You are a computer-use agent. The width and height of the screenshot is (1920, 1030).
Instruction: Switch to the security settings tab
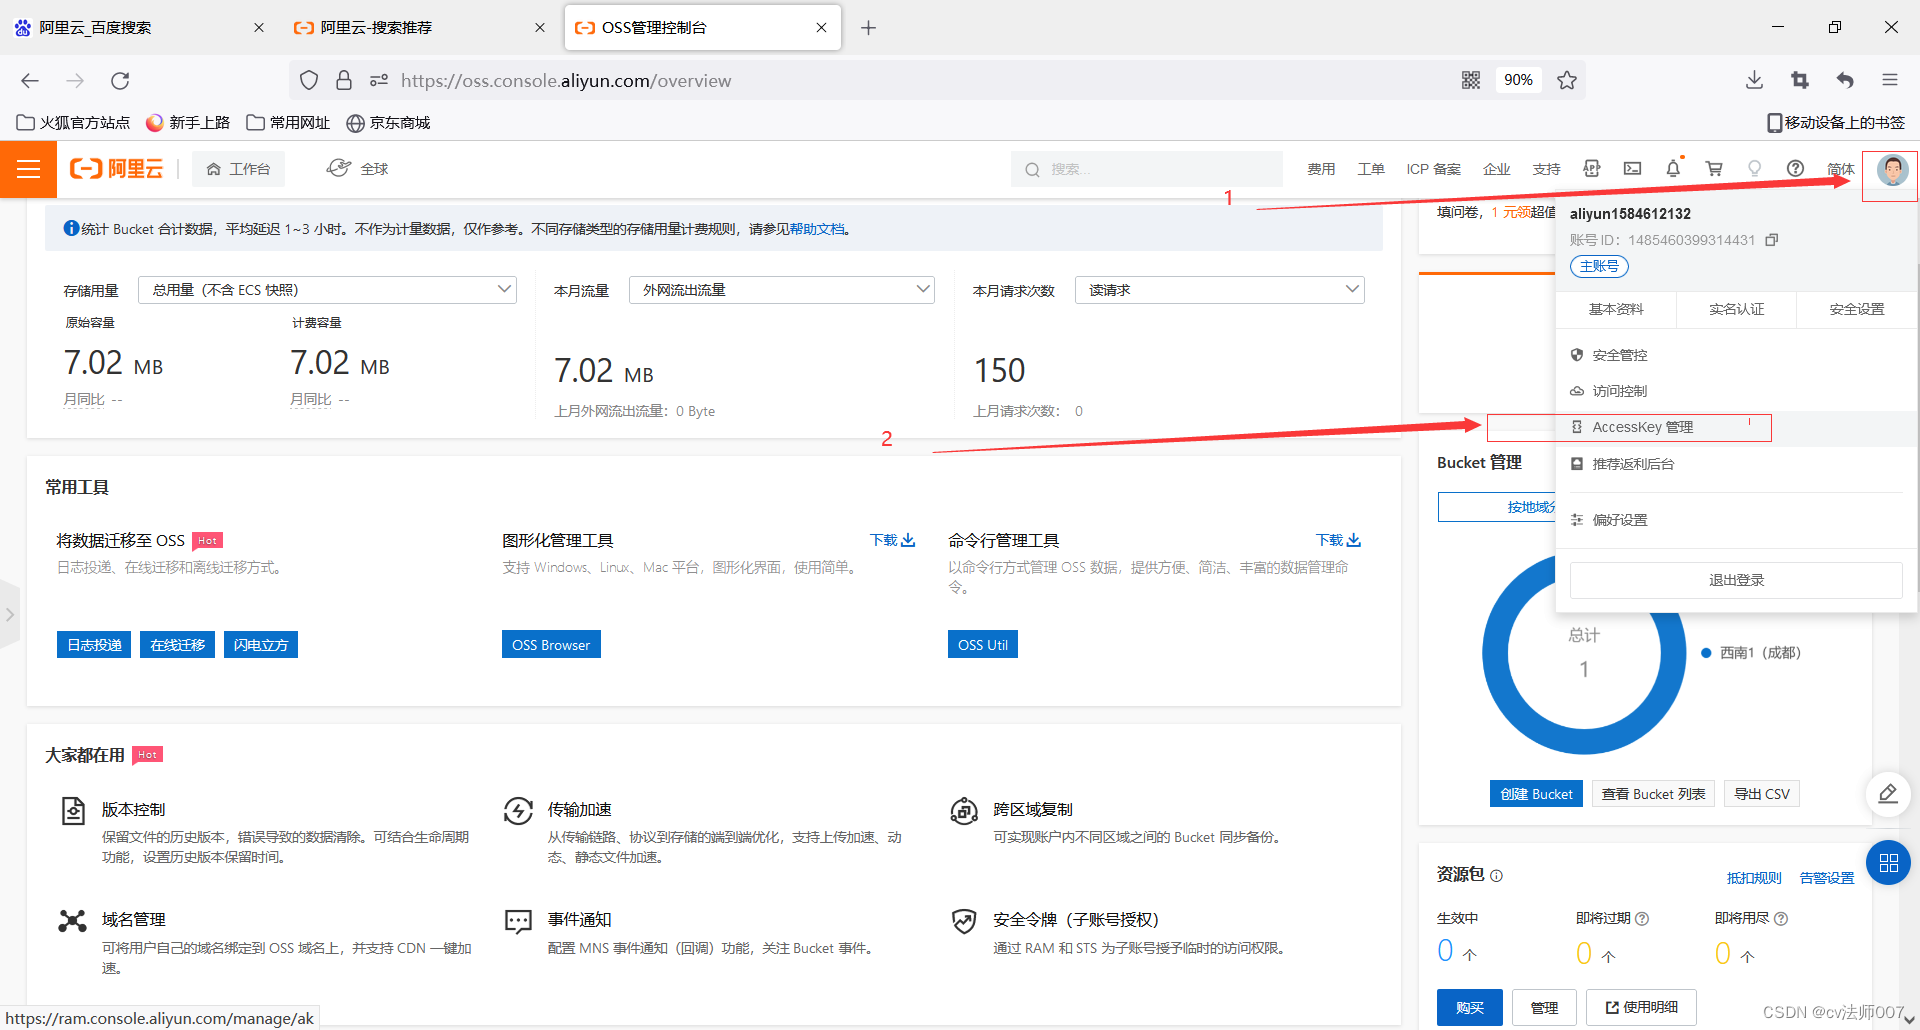point(1857,309)
